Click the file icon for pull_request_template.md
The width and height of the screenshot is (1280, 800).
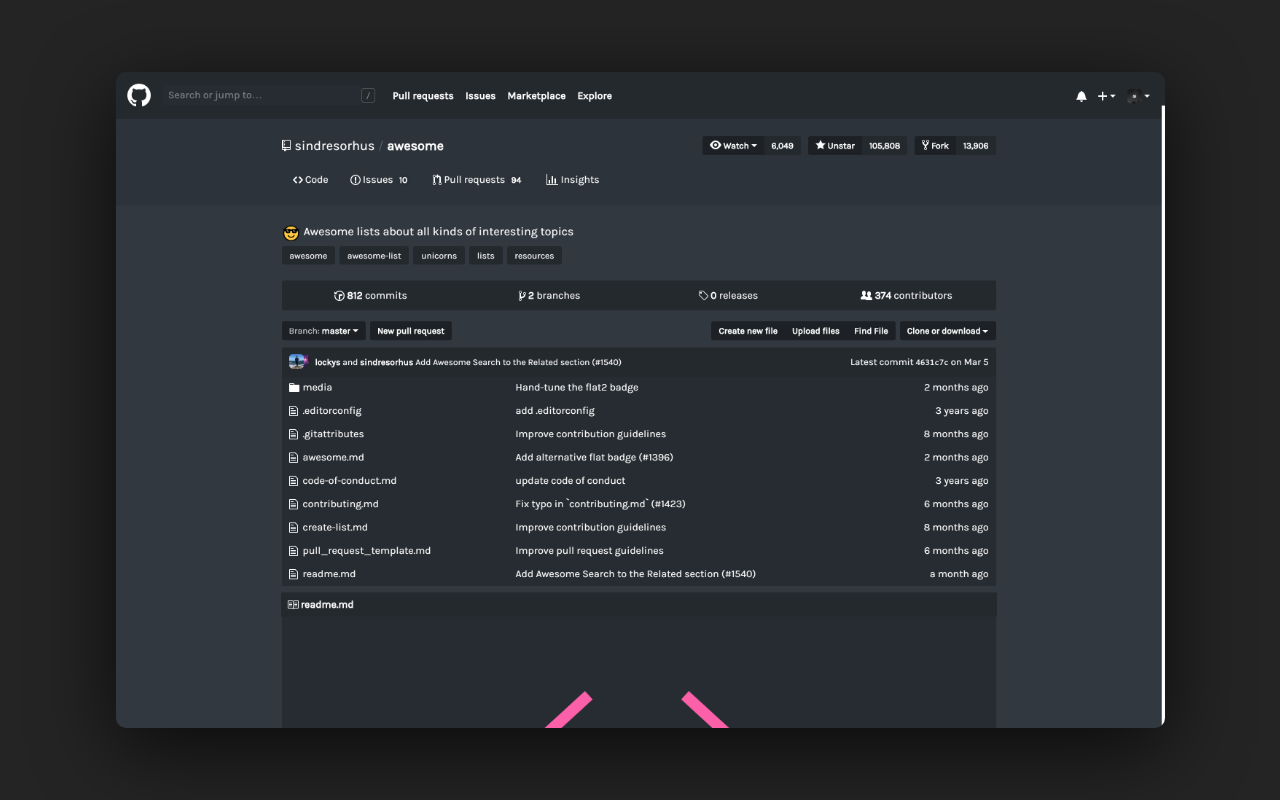(x=293, y=551)
